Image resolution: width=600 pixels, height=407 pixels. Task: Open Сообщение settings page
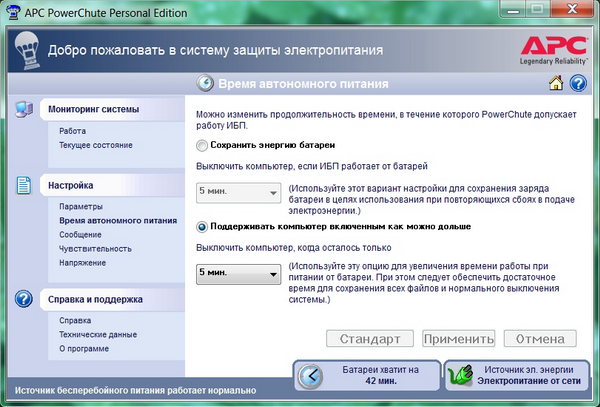pyautogui.click(x=80, y=234)
